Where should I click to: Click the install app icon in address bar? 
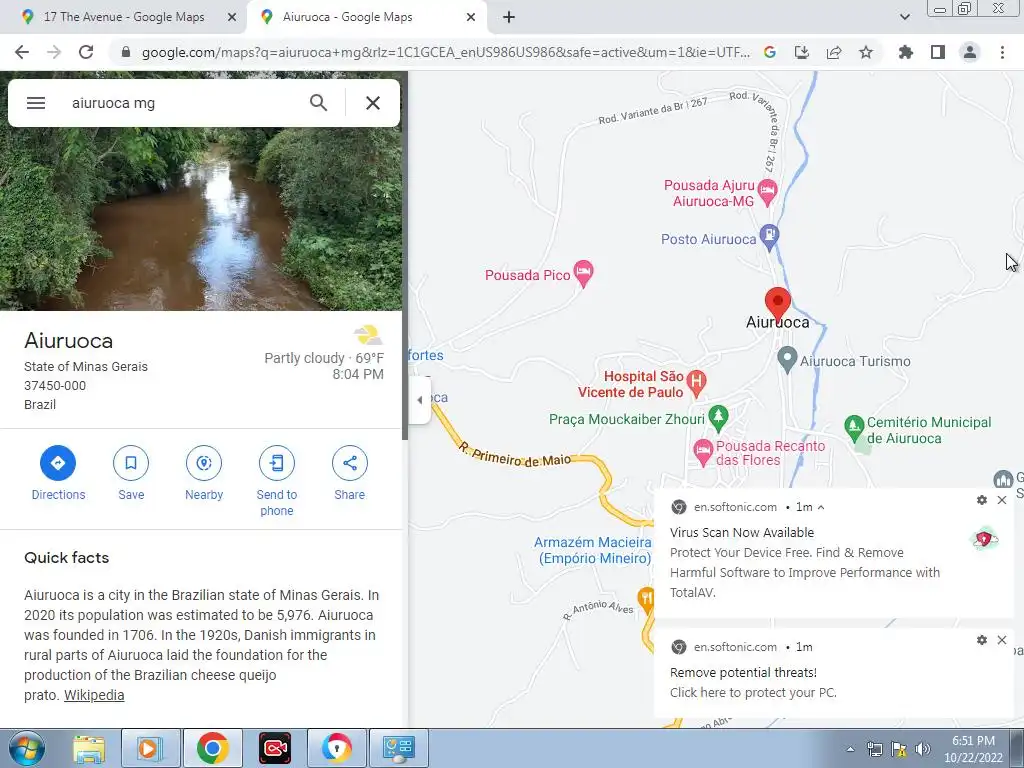pos(802,52)
